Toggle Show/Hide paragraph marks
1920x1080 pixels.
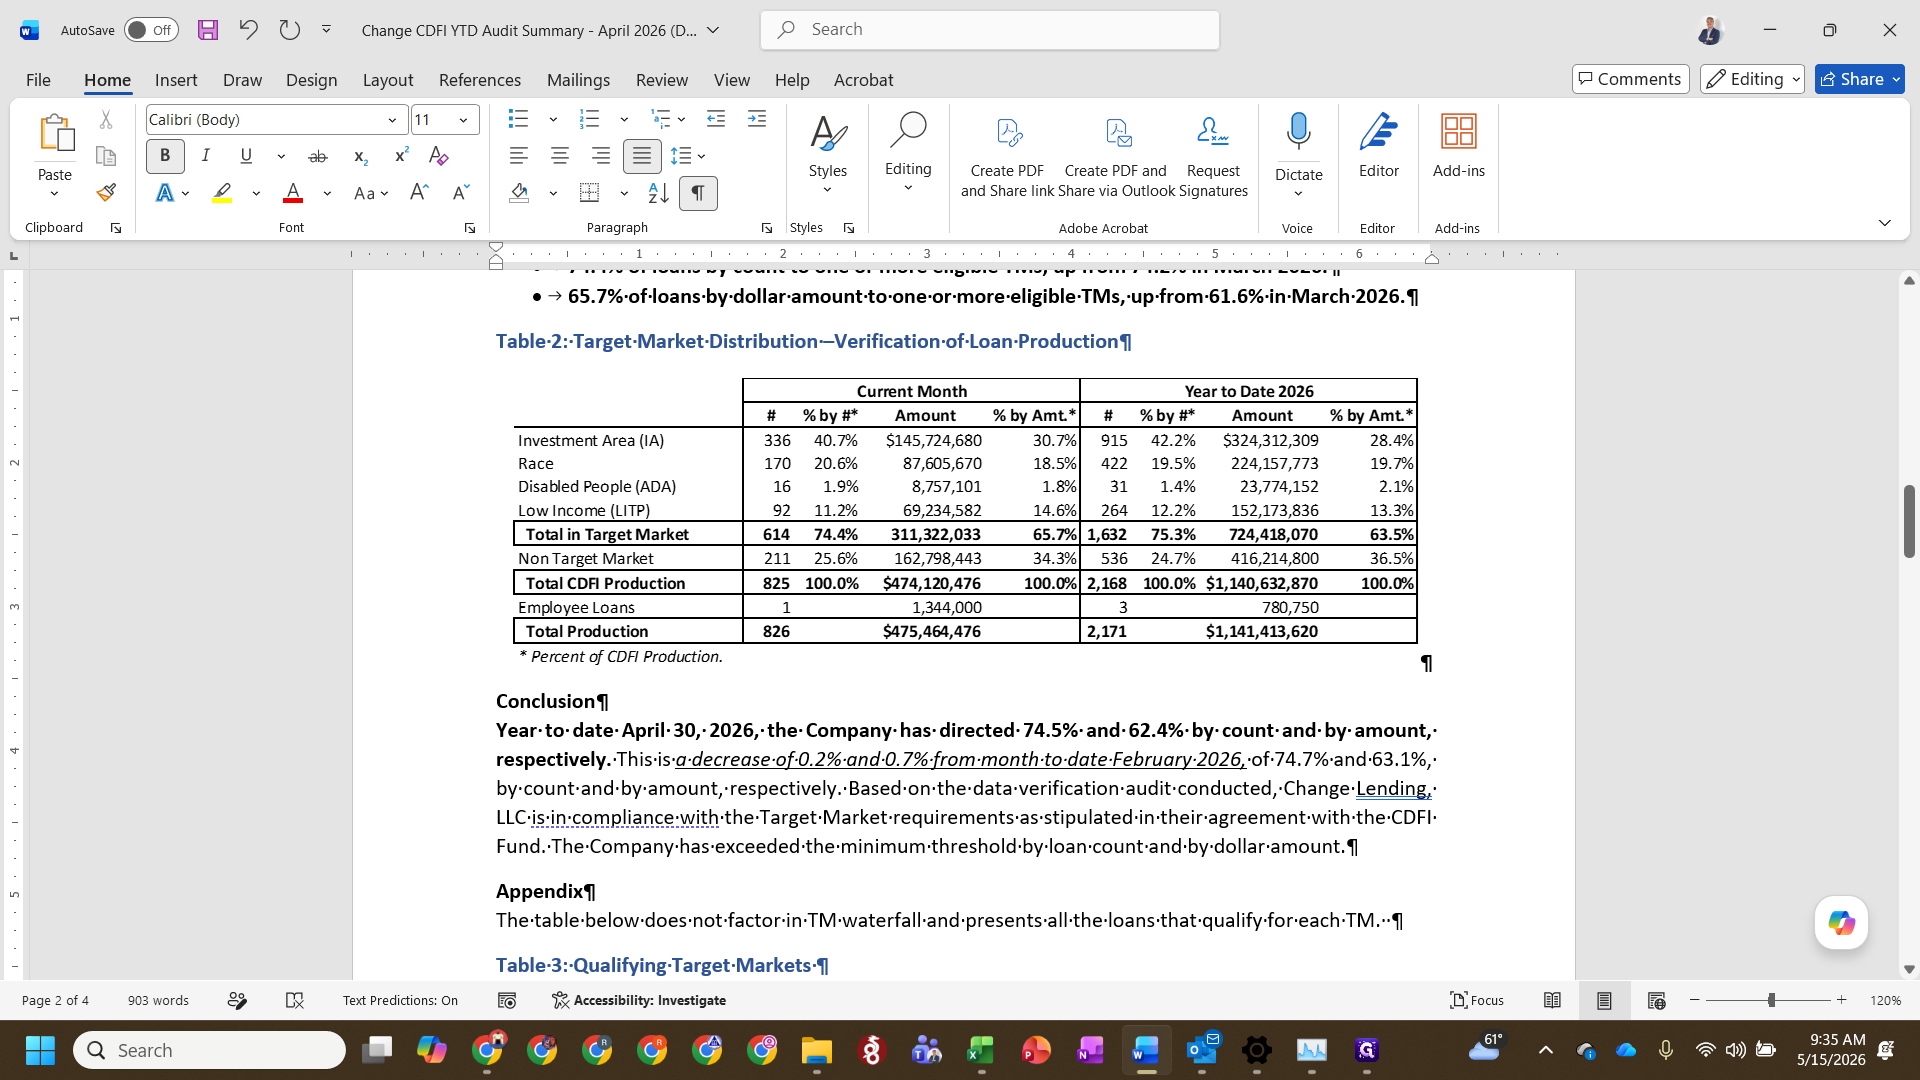tap(698, 193)
